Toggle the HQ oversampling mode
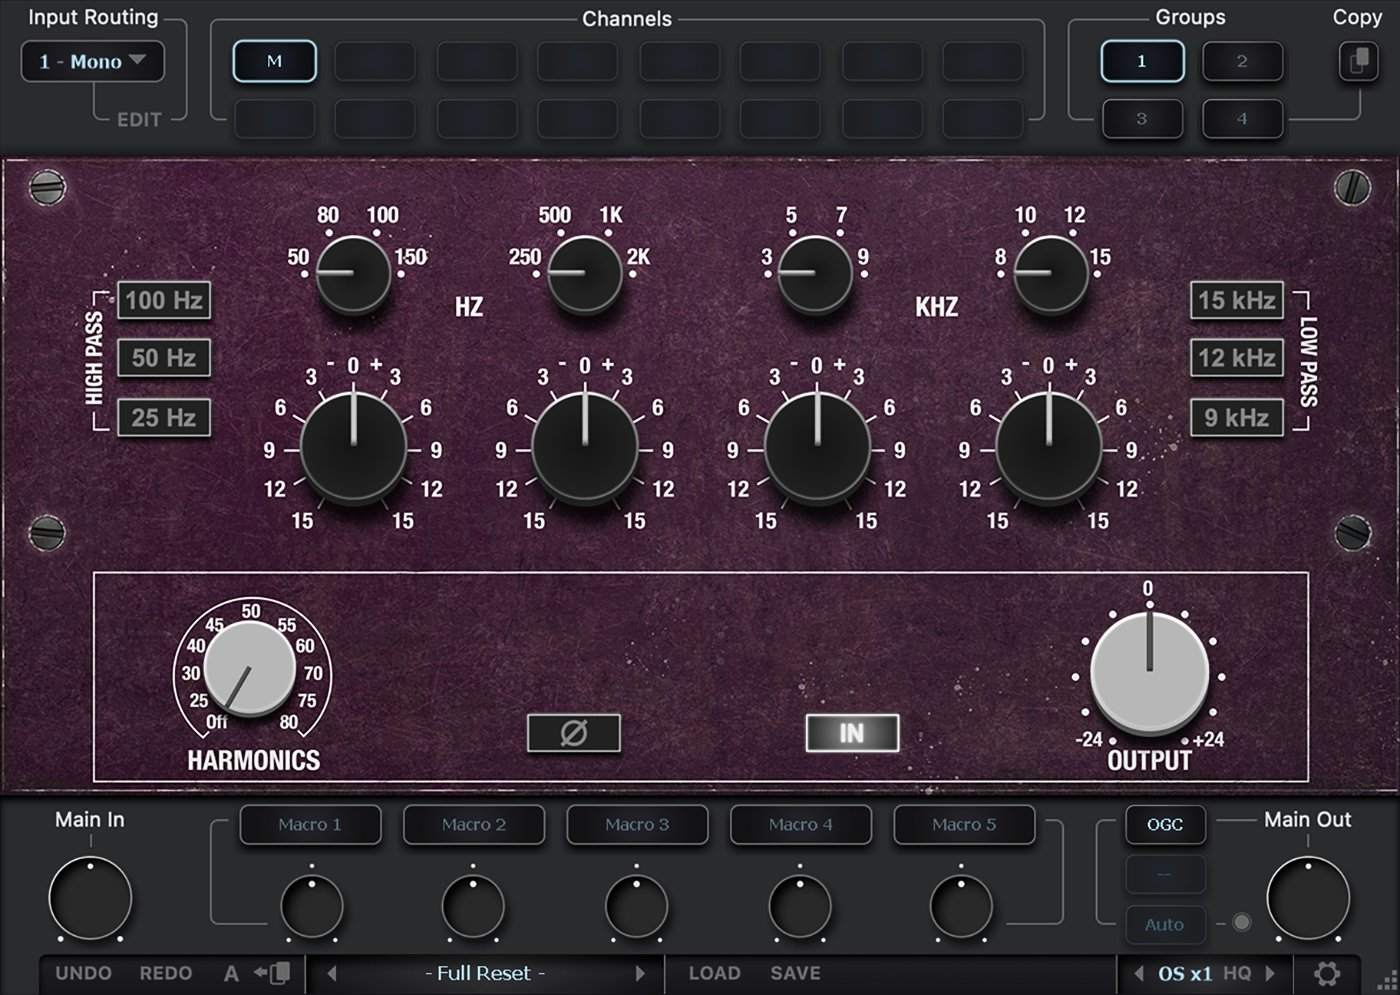This screenshot has height=995, width=1400. pos(1237,973)
